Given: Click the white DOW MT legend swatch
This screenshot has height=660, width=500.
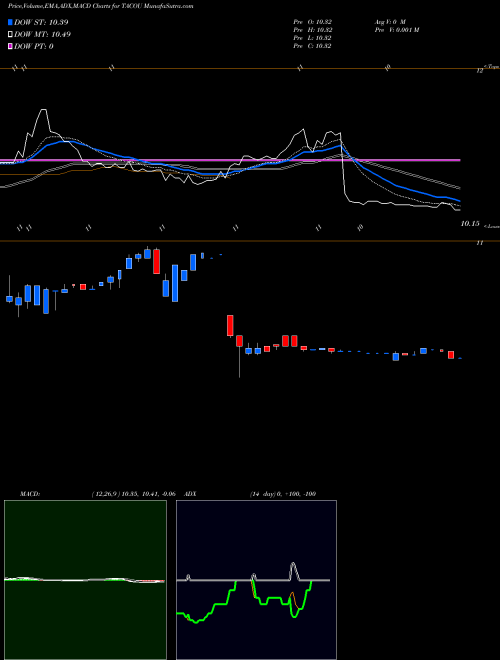Looking at the screenshot, I should click(x=10, y=35).
